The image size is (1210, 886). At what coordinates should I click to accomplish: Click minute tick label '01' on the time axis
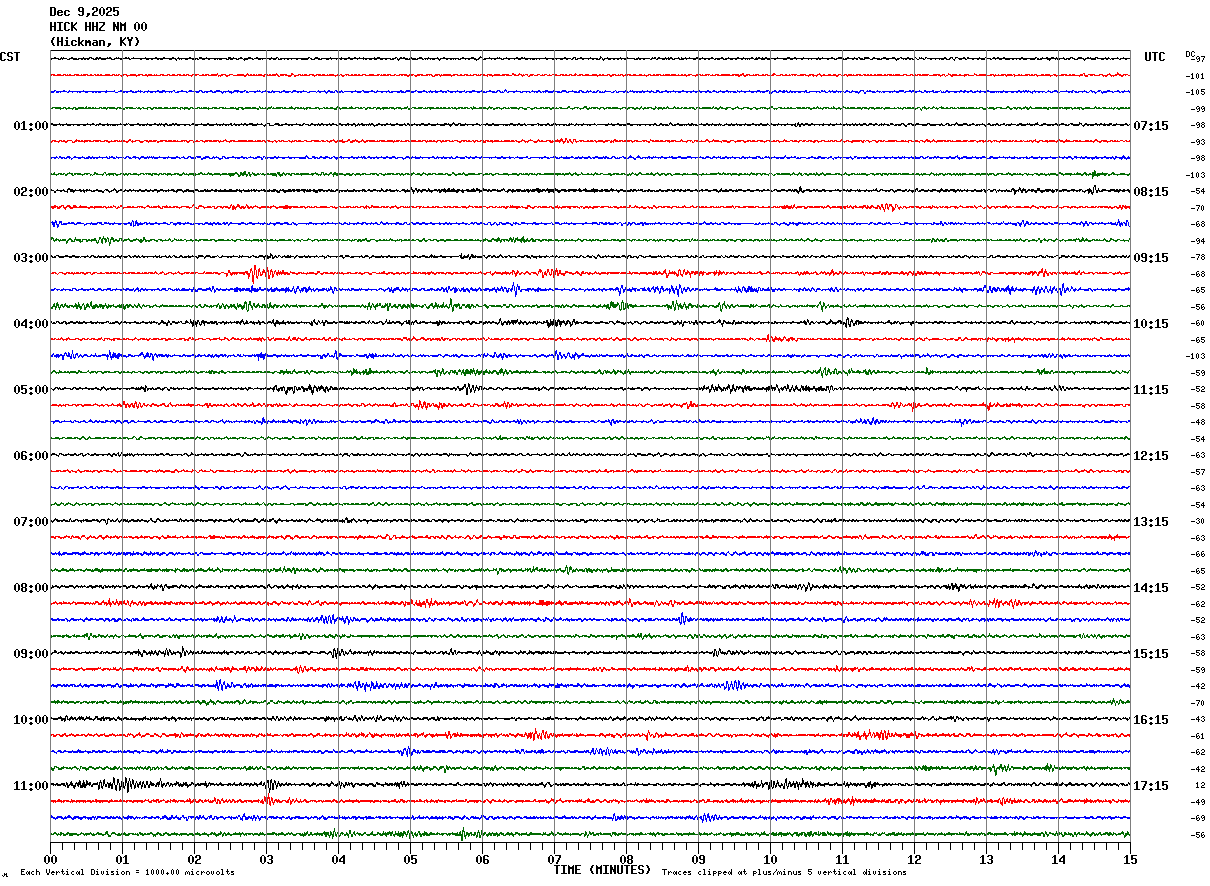122,859
